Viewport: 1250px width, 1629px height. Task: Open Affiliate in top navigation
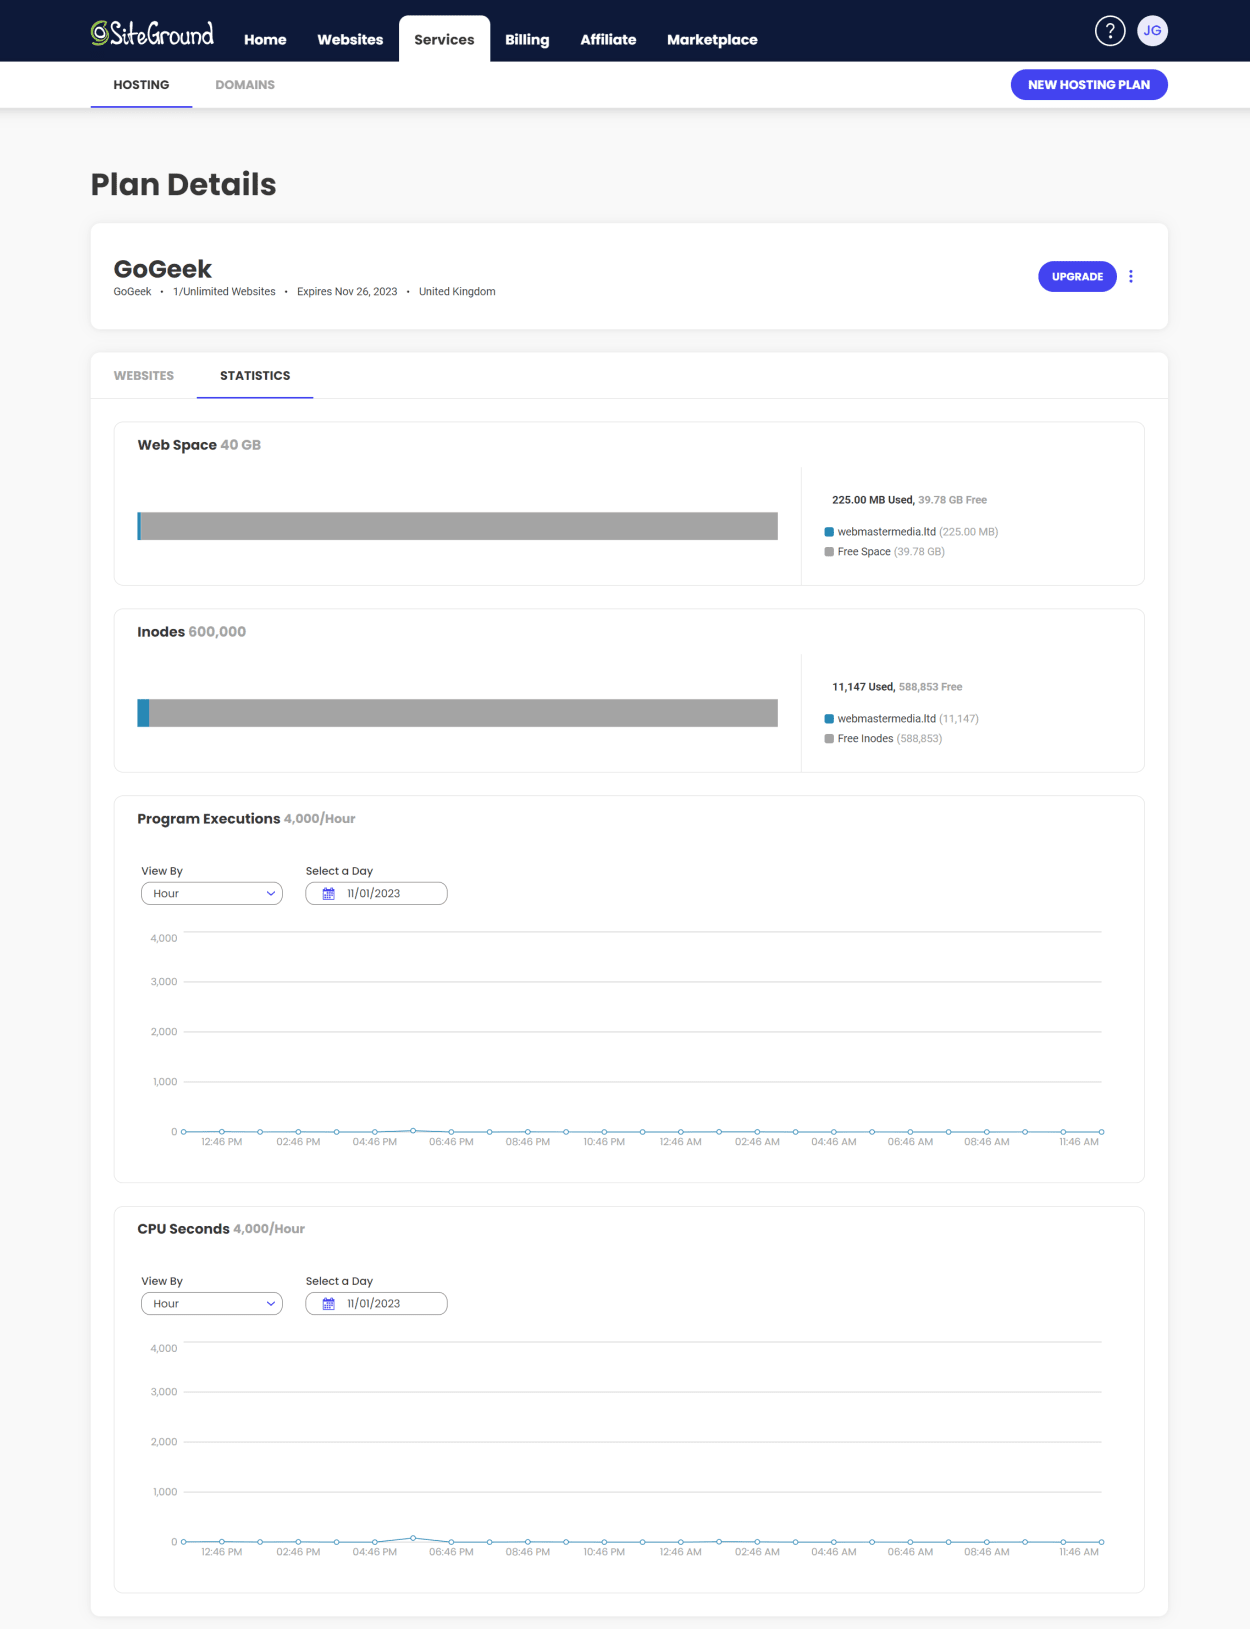point(608,40)
